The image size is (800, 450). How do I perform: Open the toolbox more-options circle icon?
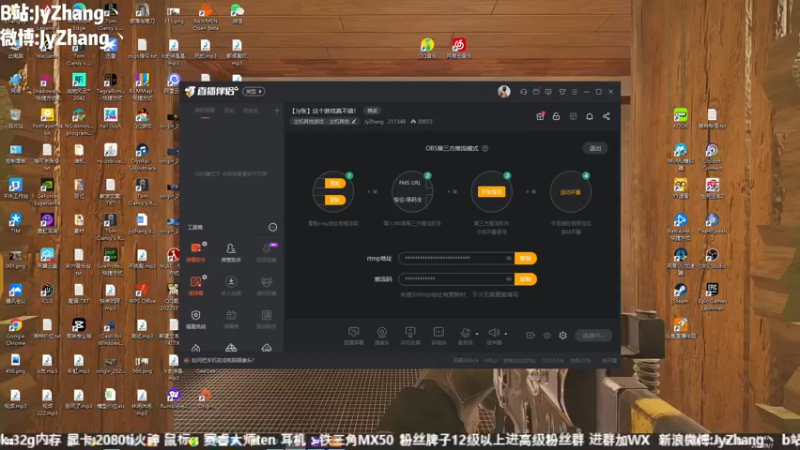click(x=273, y=227)
